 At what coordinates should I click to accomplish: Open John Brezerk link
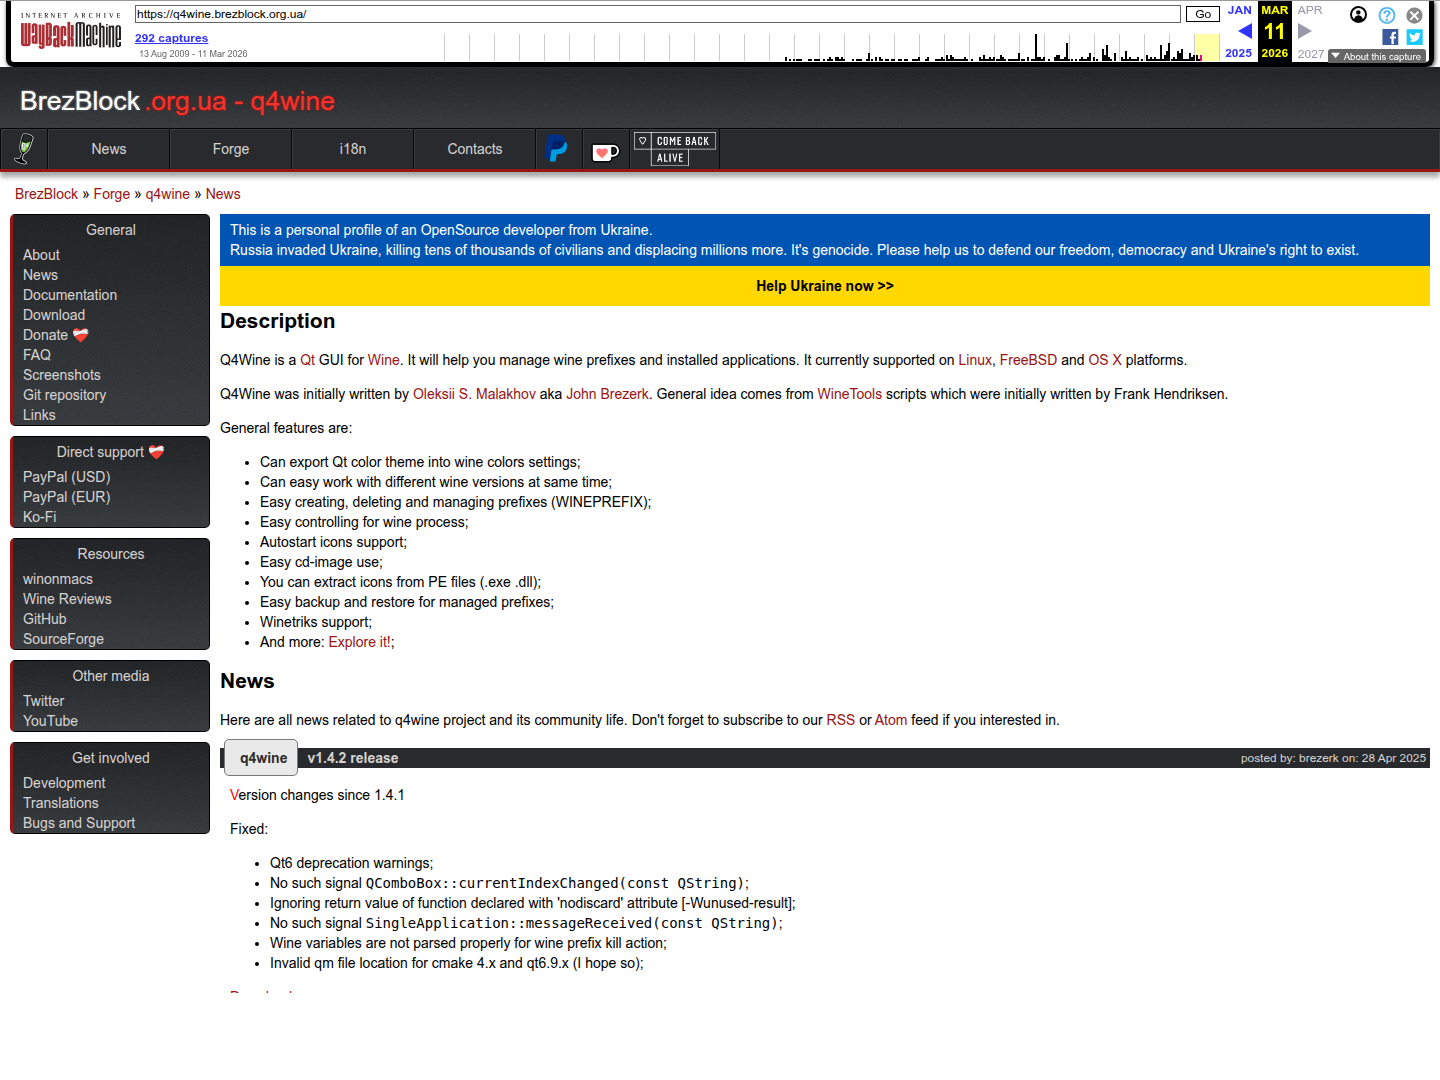(607, 394)
